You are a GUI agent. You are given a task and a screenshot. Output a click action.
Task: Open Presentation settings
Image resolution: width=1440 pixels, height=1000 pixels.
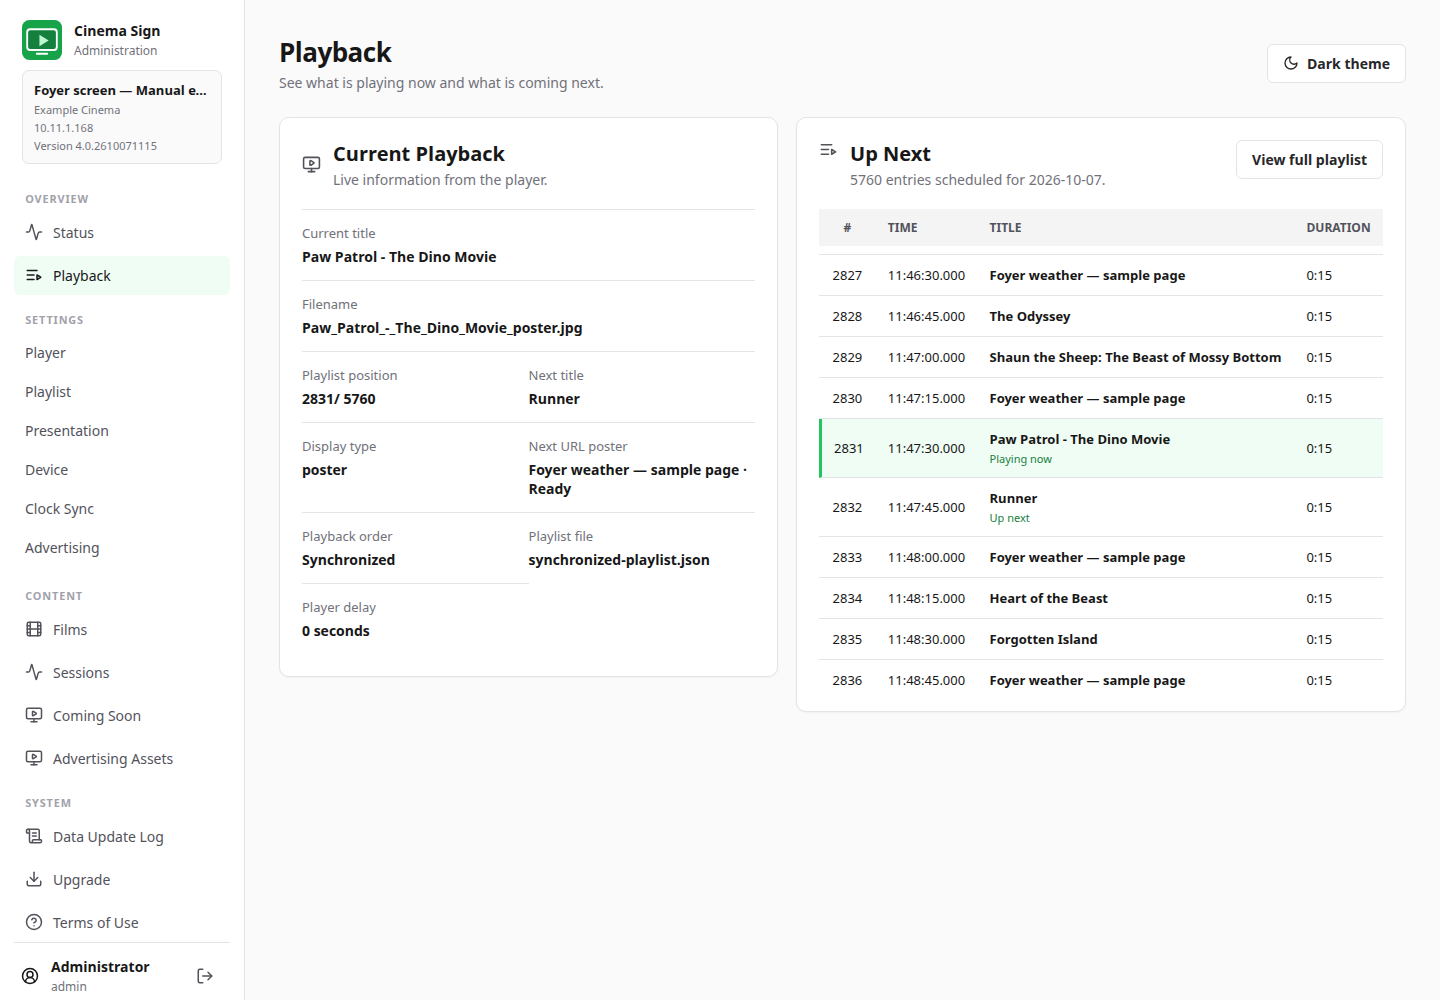coord(122,431)
